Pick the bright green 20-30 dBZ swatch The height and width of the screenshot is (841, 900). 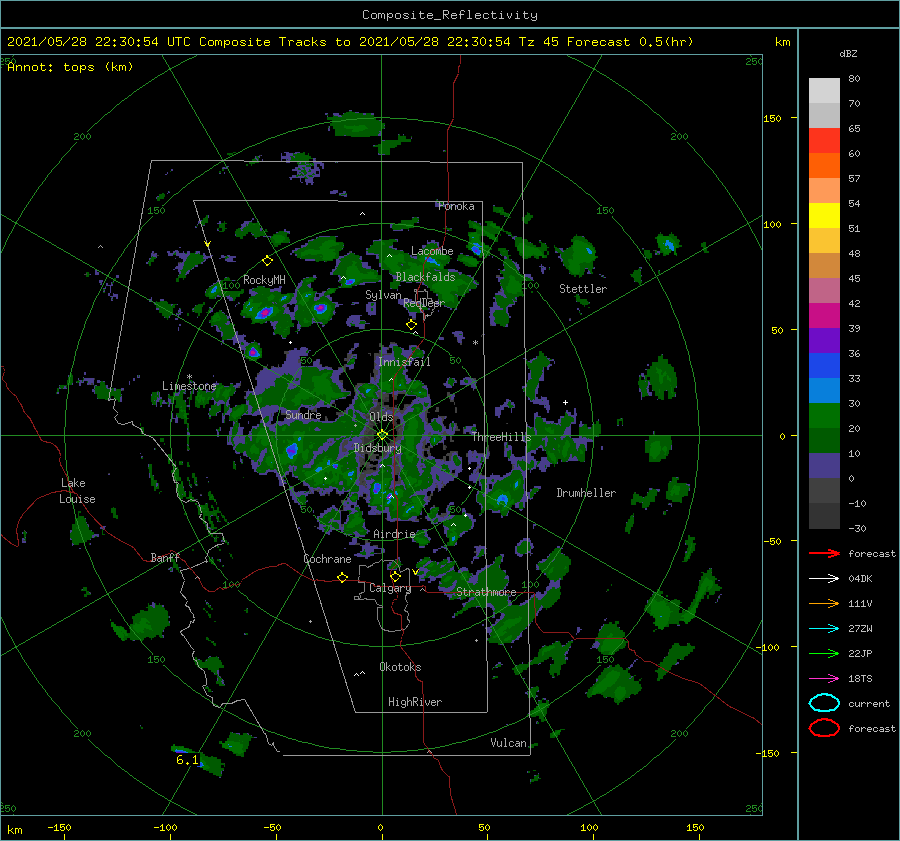(x=824, y=416)
